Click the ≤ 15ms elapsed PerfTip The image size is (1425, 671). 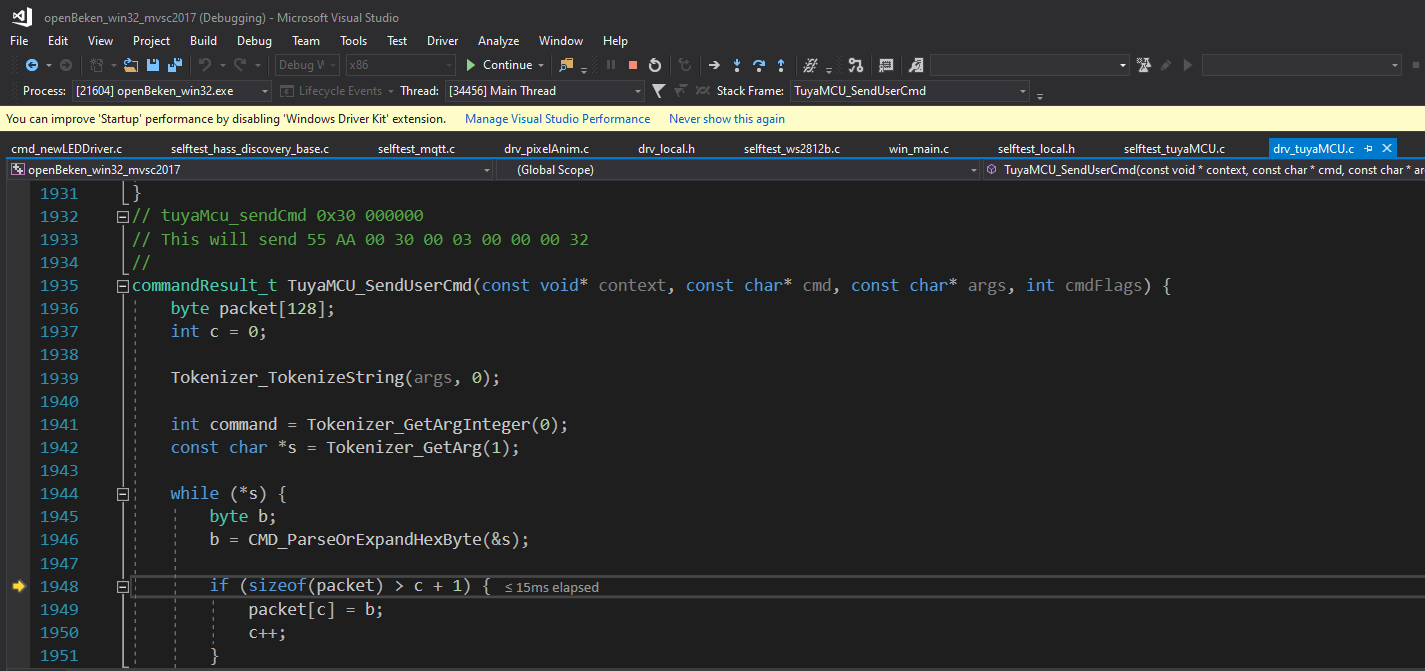click(x=551, y=587)
